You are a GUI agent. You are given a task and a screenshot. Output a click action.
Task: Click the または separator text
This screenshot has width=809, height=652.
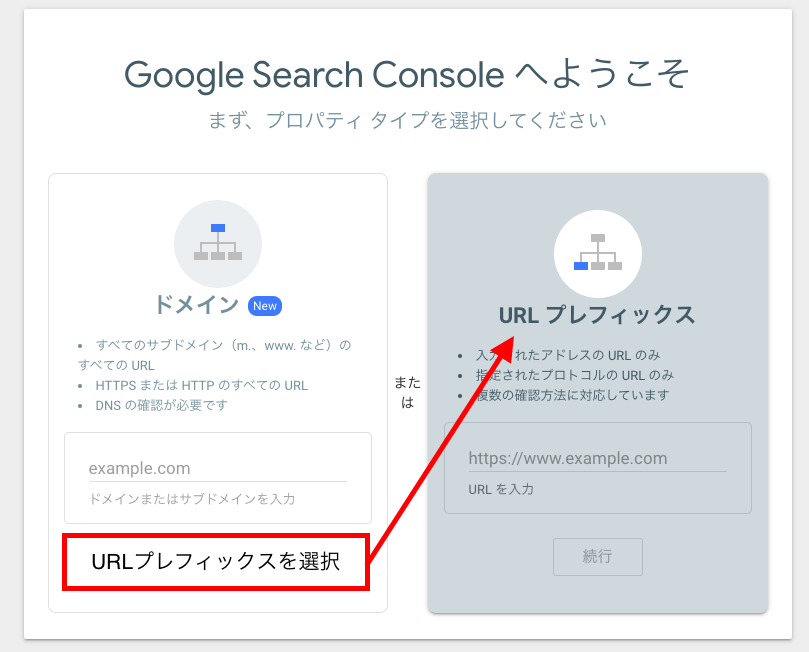pyautogui.click(x=408, y=392)
